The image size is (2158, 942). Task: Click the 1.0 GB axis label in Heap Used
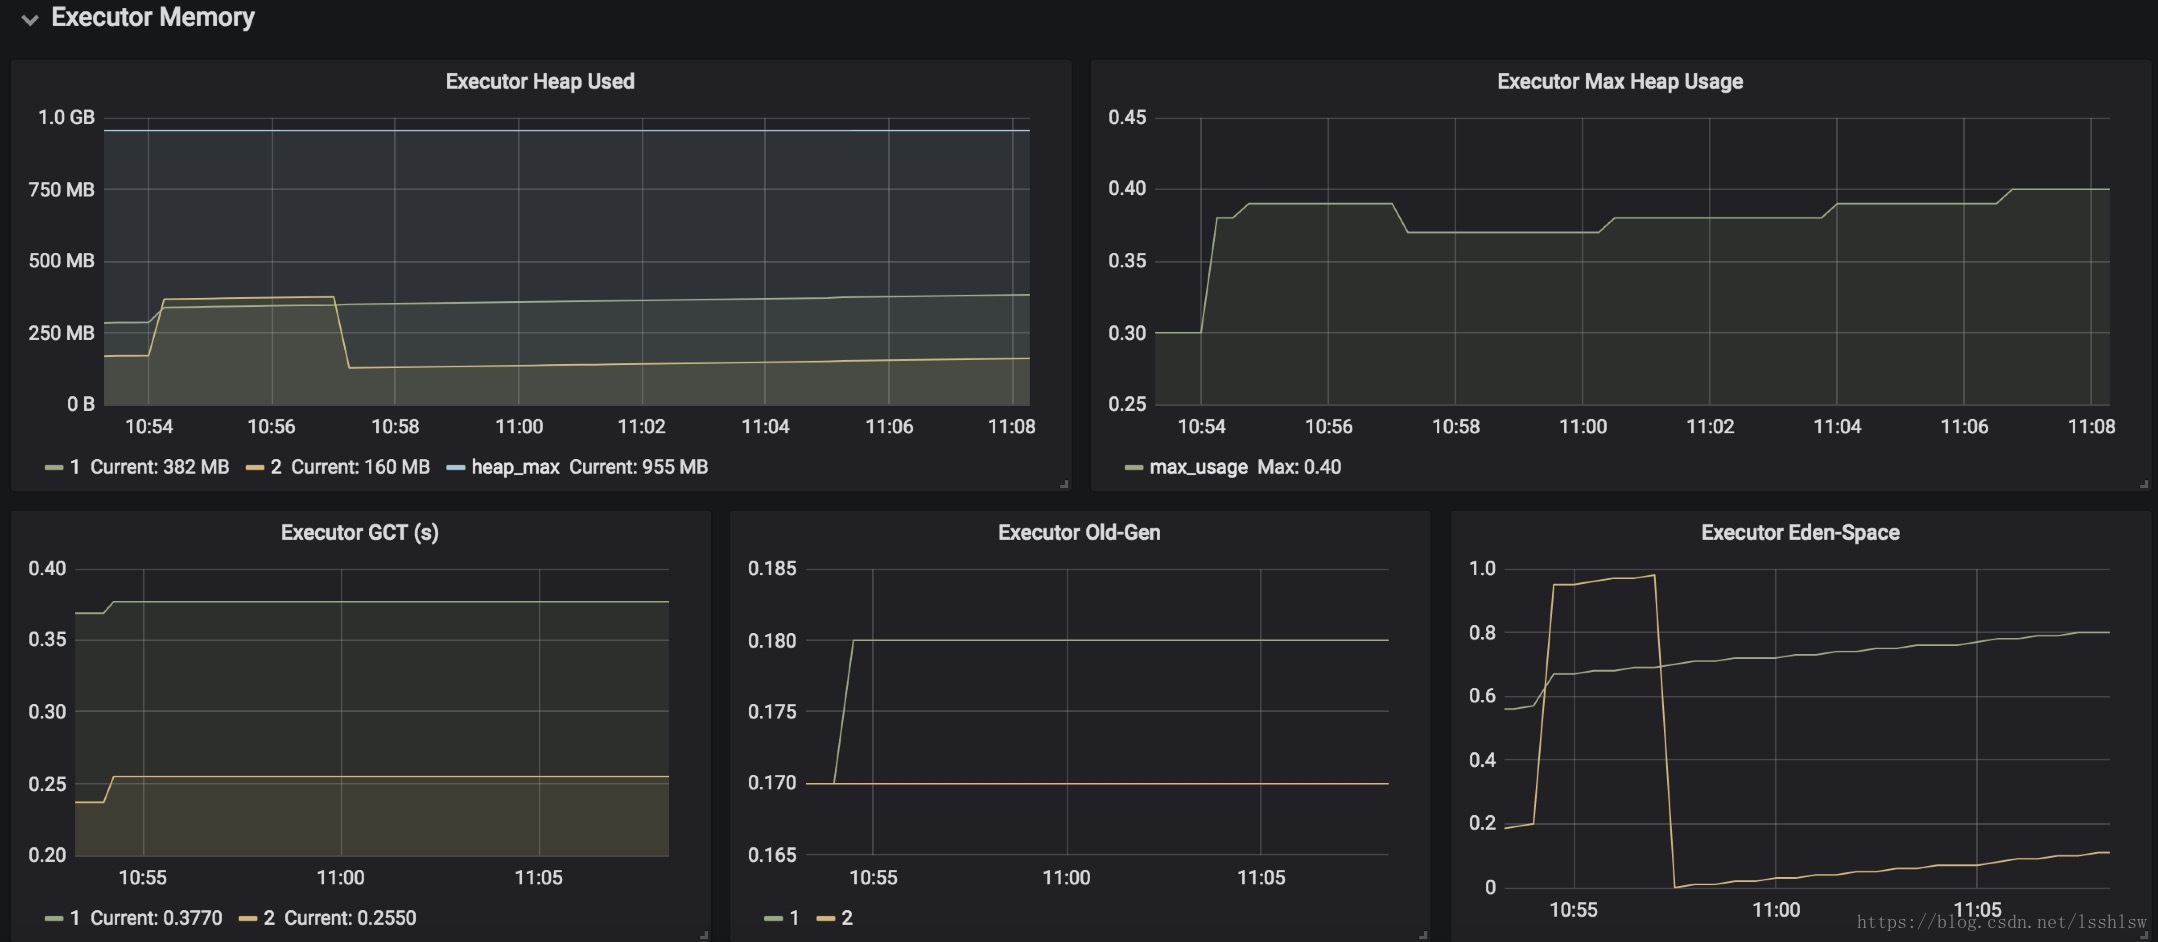(x=66, y=117)
